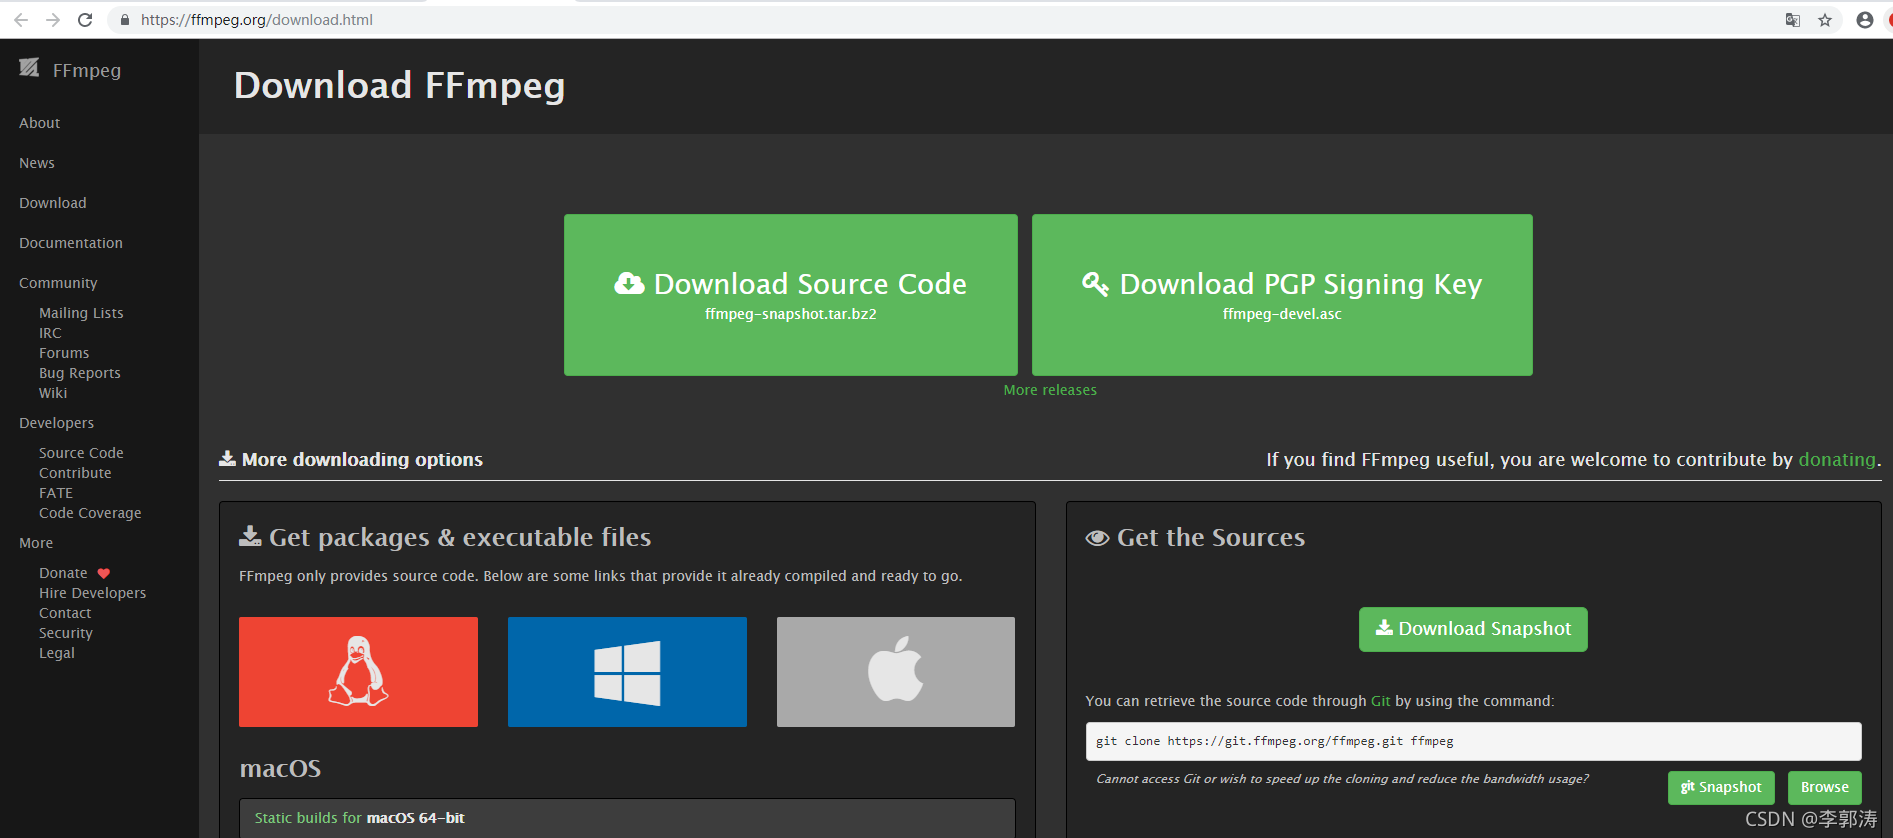The image size is (1893, 838).
Task: Open the translate page icon
Action: [1793, 20]
